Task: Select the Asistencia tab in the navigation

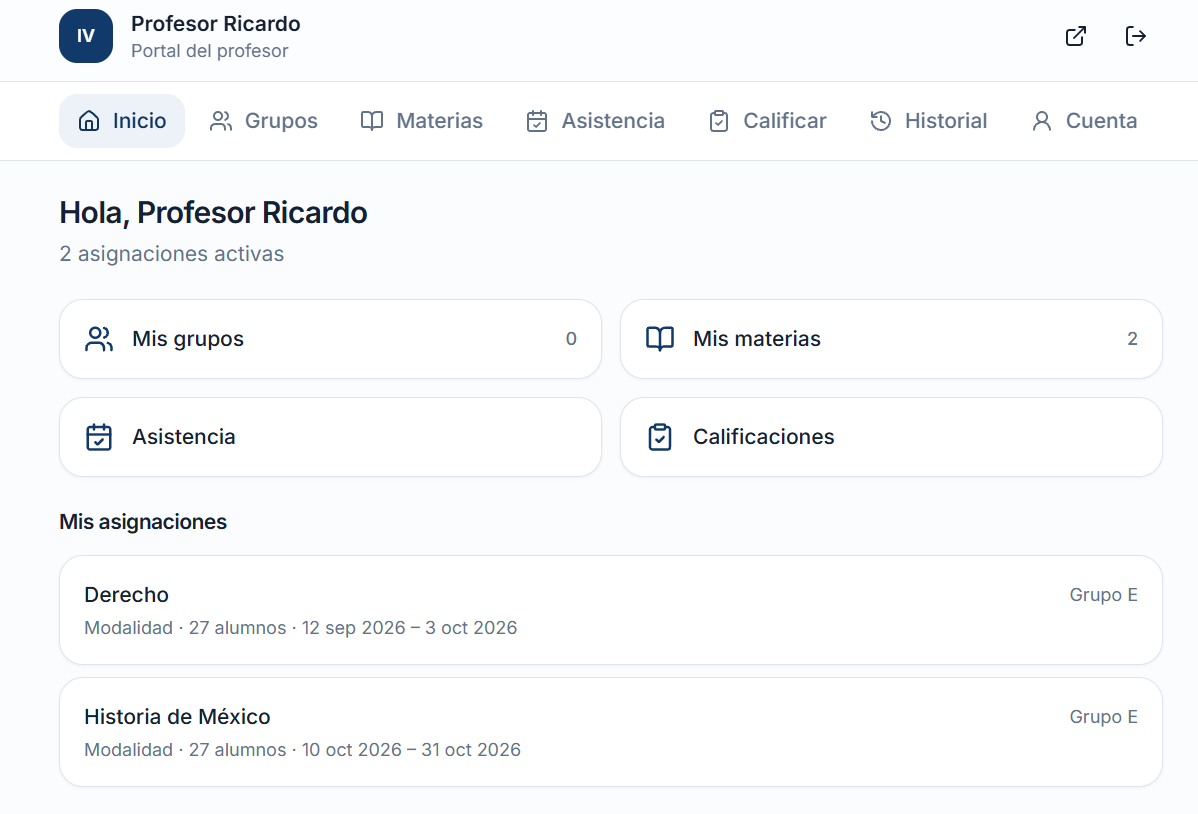Action: point(596,121)
